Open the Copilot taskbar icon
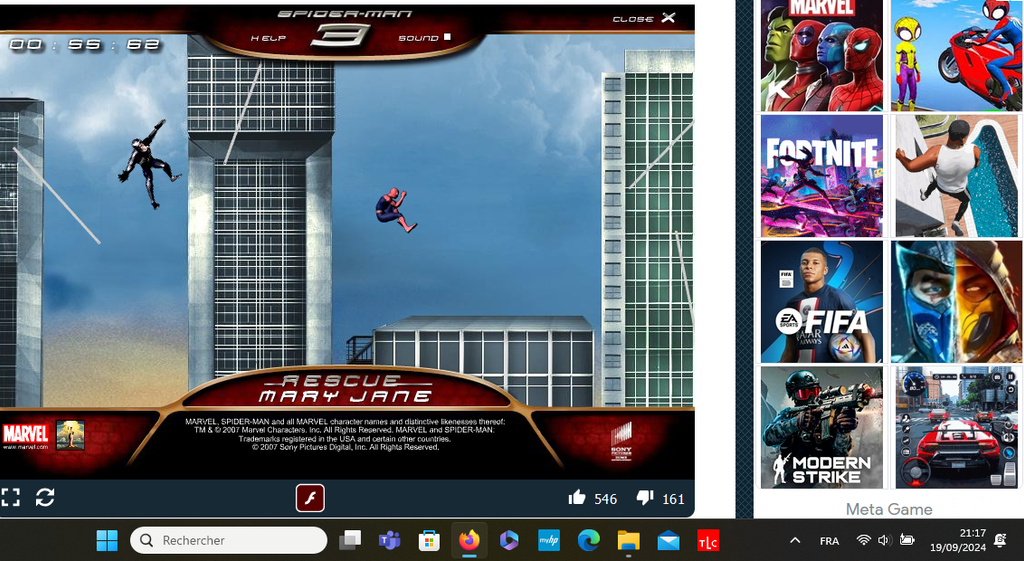 [509, 540]
